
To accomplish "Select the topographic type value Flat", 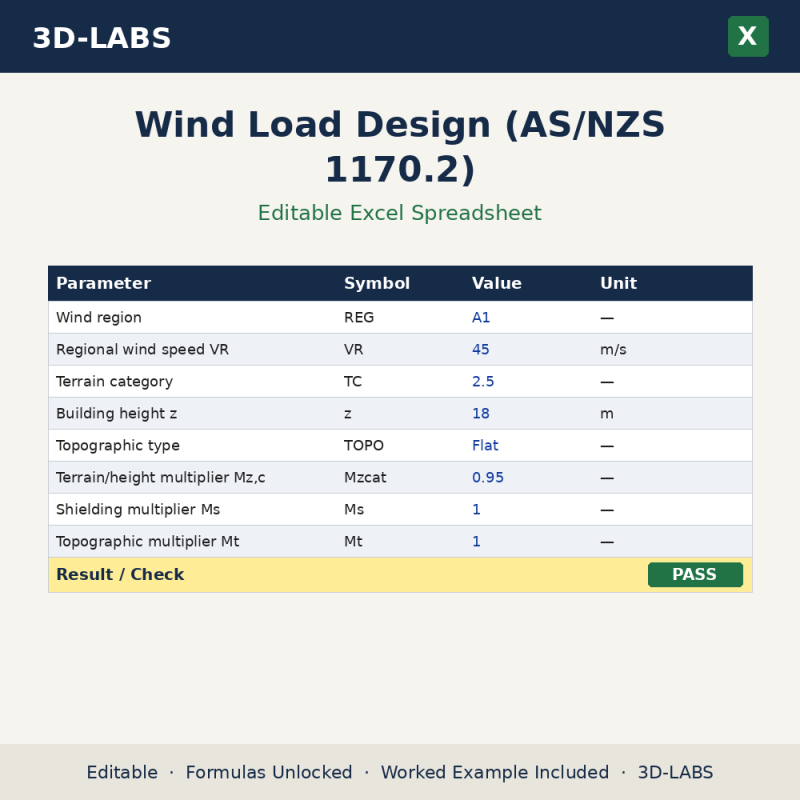I will (x=485, y=445).
